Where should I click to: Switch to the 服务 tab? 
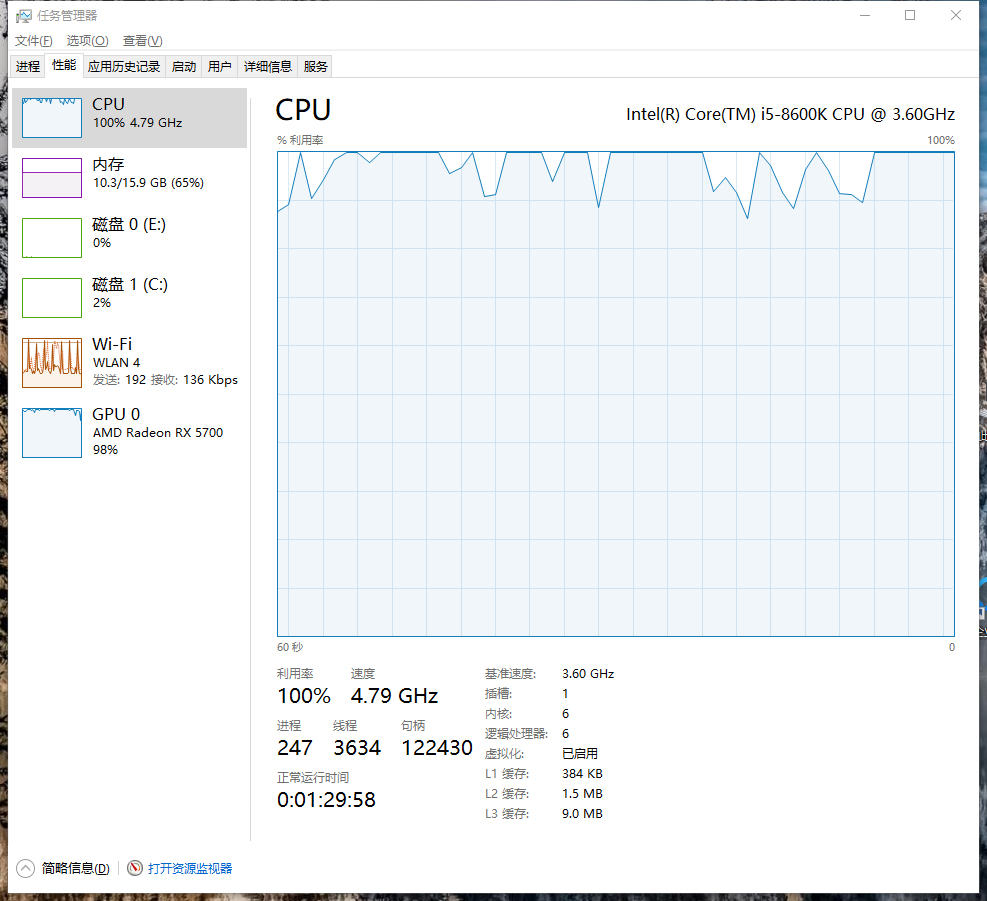pos(315,65)
